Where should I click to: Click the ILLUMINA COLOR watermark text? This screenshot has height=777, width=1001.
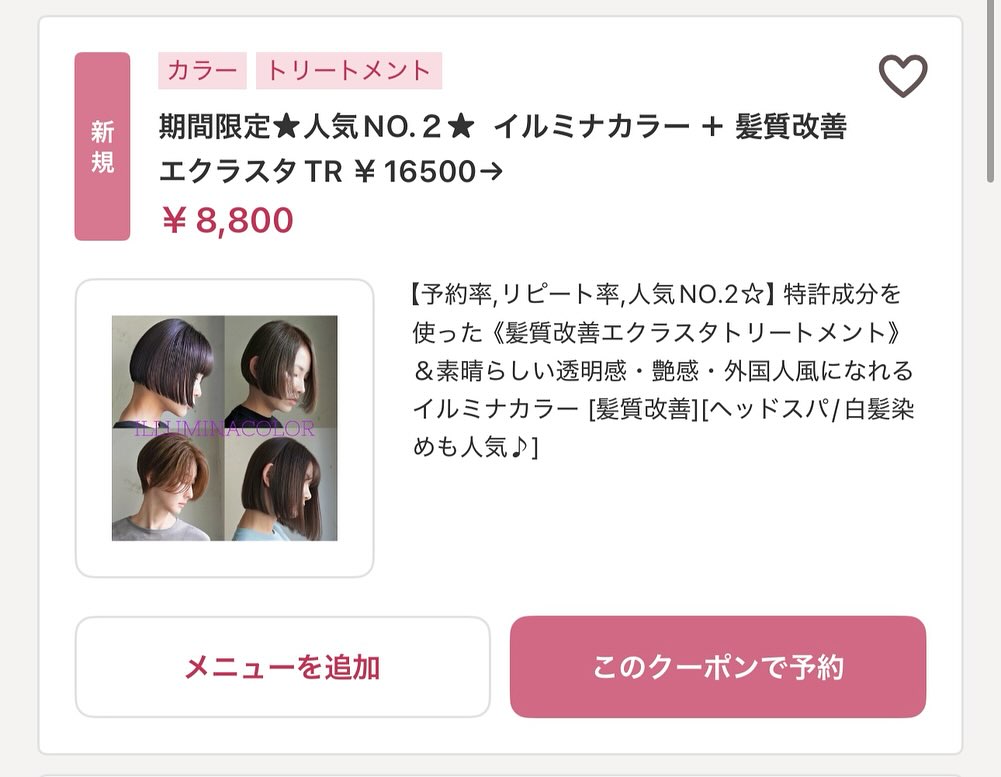click(x=225, y=428)
